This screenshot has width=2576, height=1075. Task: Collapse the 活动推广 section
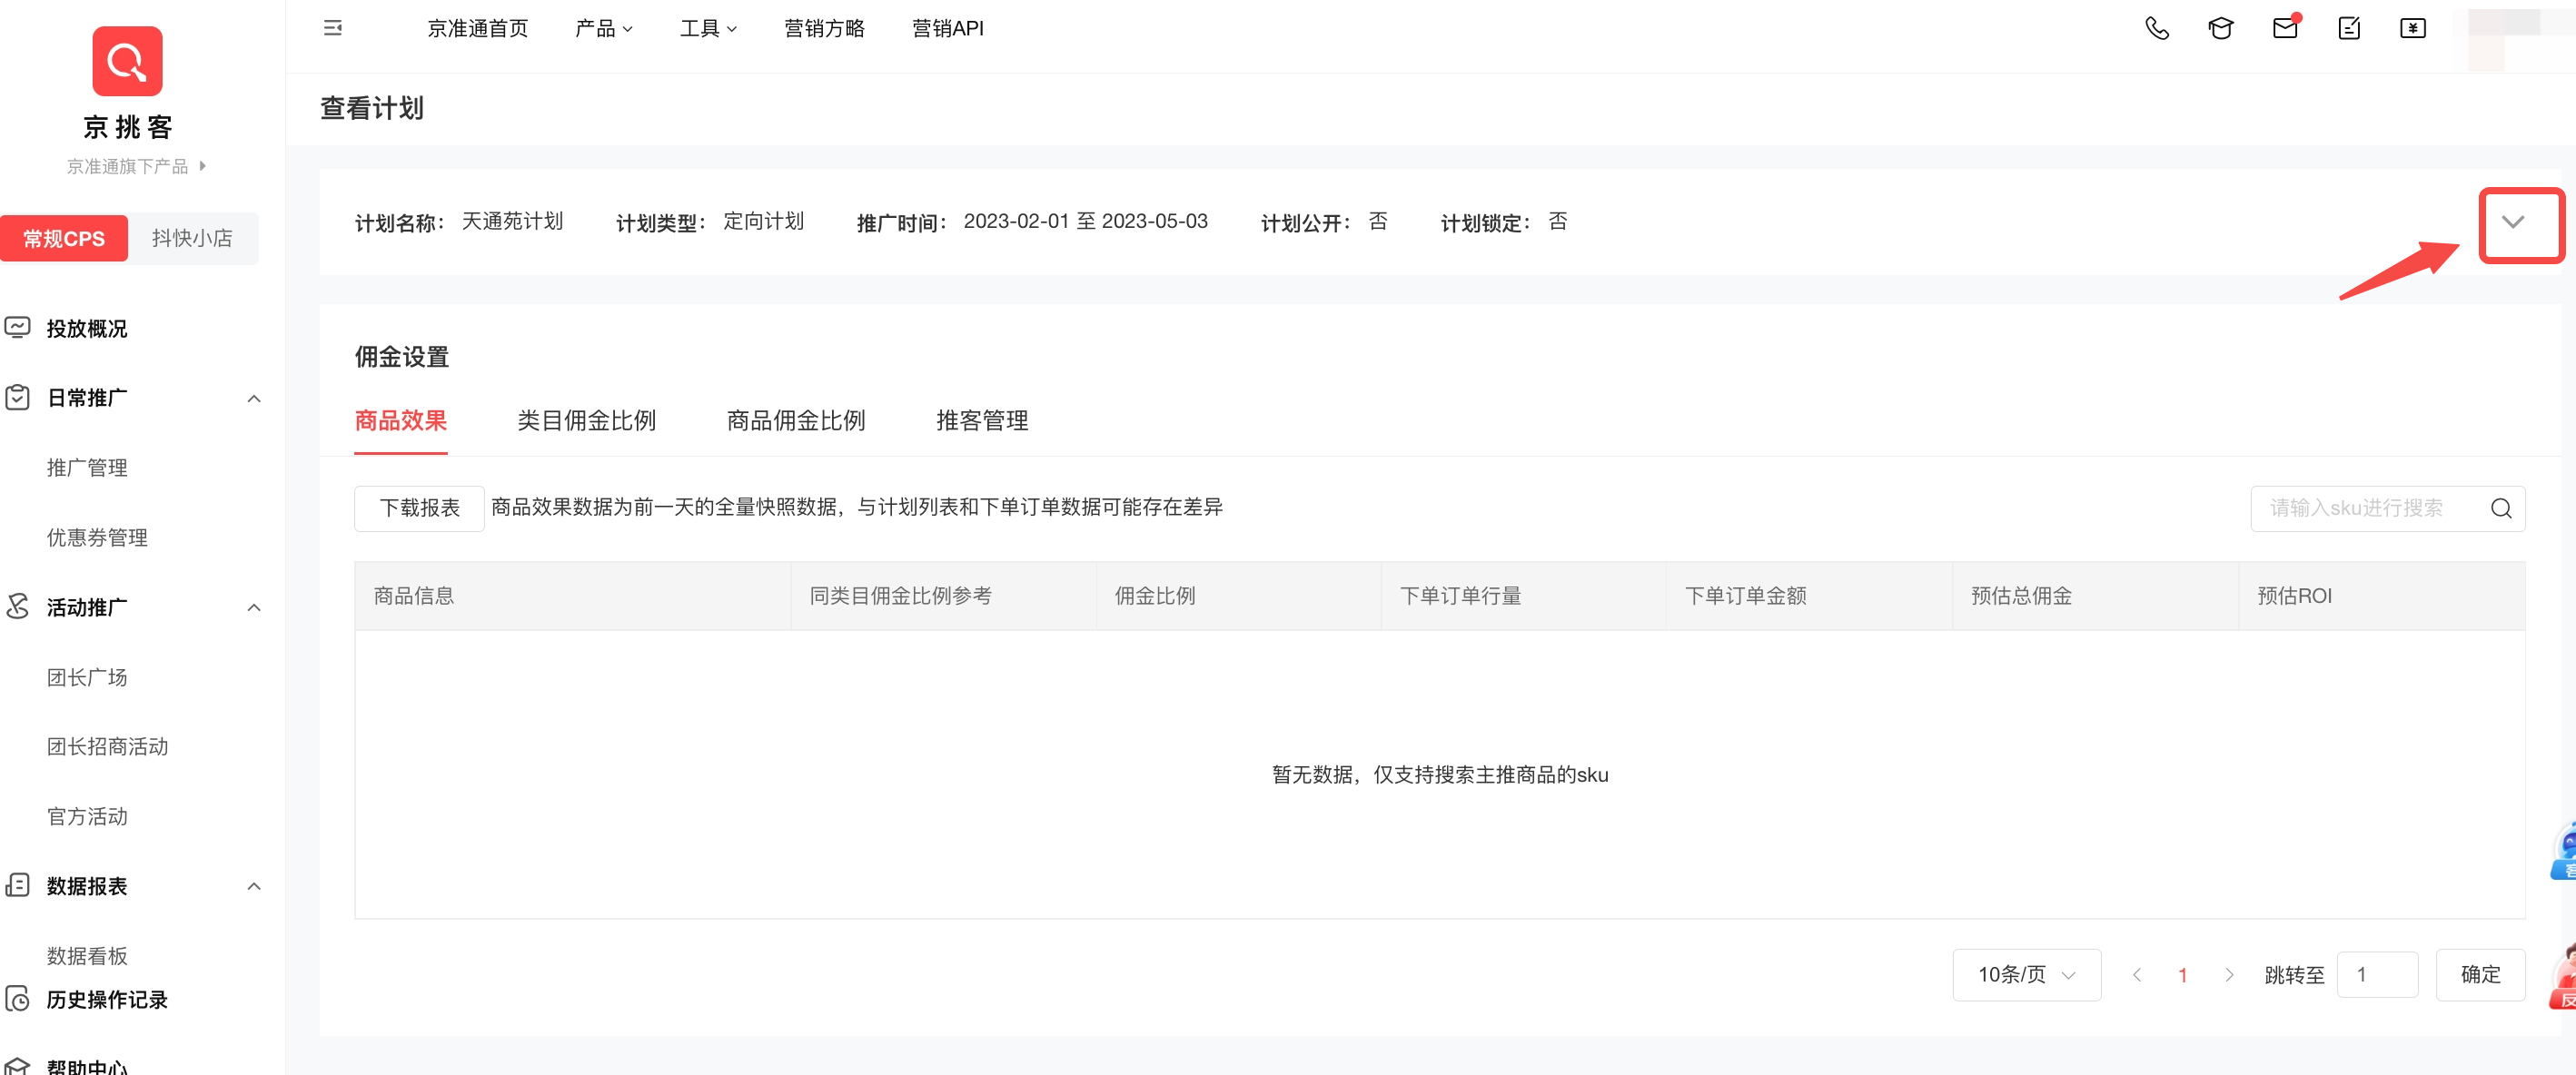pyautogui.click(x=254, y=607)
